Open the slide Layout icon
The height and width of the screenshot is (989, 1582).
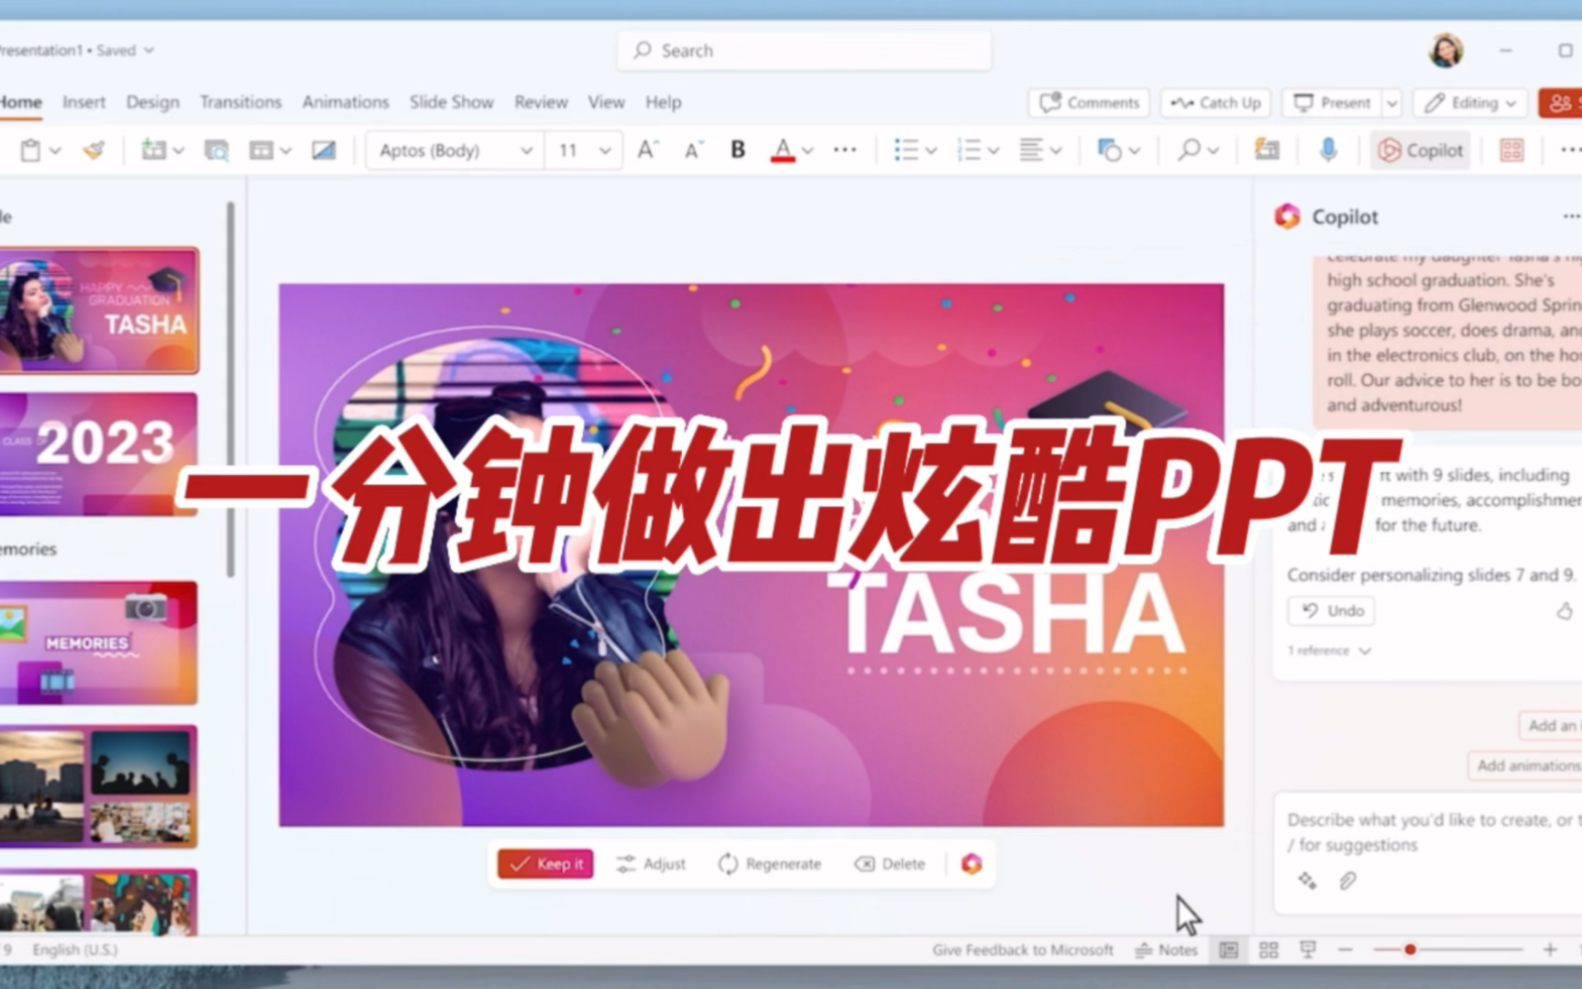pyautogui.click(x=261, y=150)
